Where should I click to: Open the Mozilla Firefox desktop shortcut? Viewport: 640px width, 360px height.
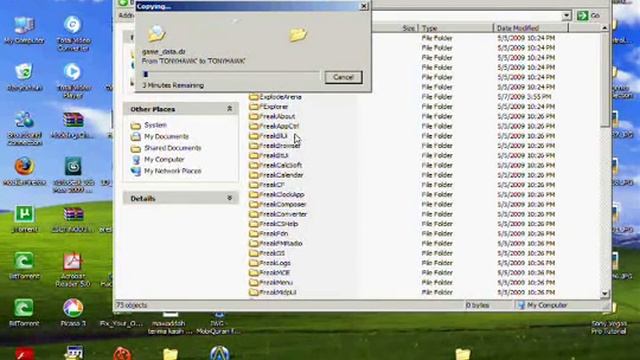coord(24,171)
